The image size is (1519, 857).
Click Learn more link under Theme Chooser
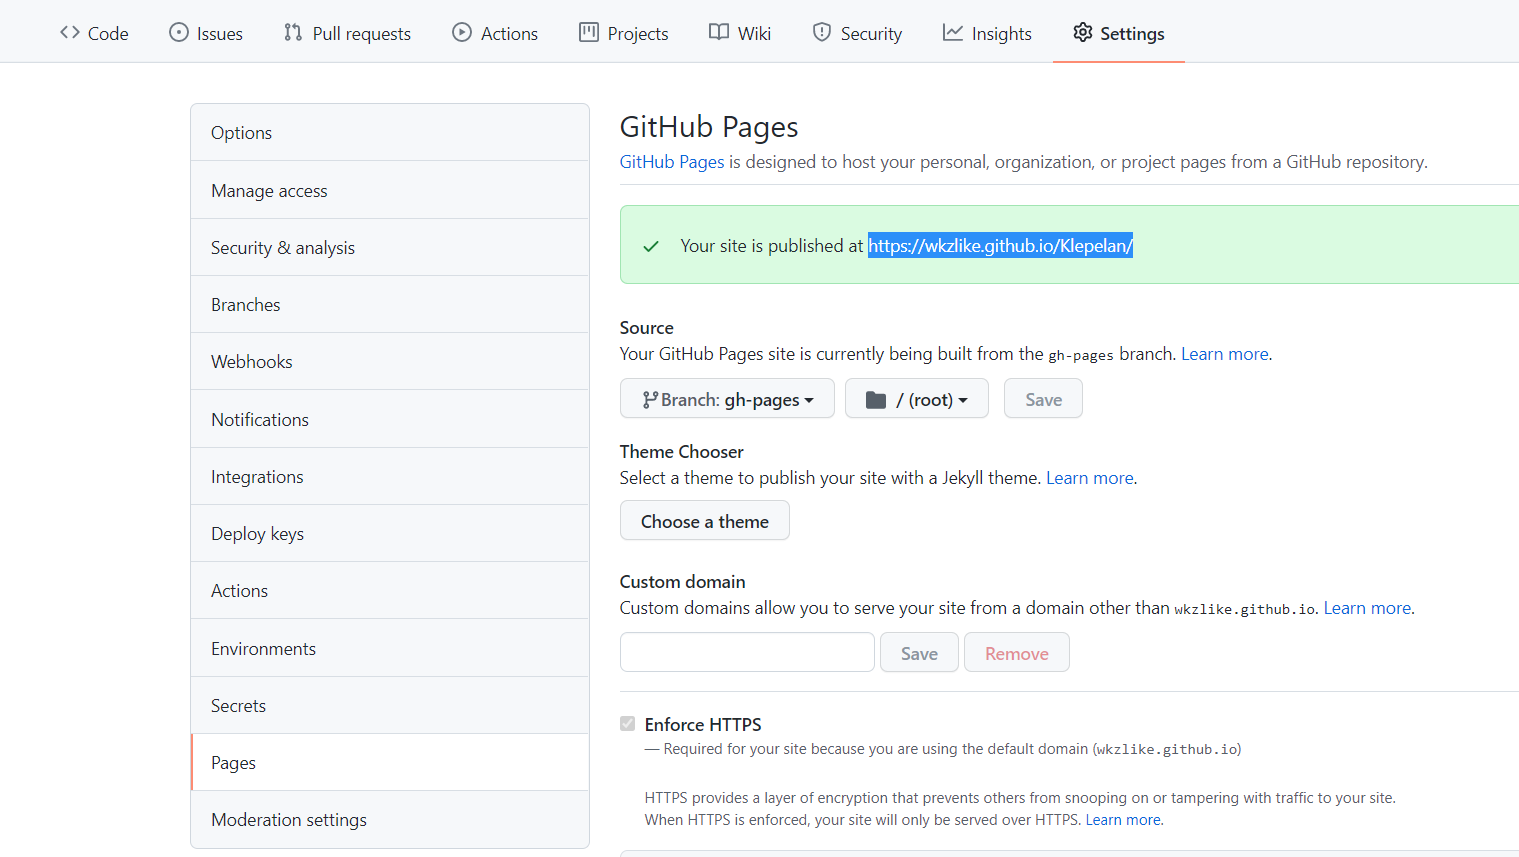[1090, 478]
